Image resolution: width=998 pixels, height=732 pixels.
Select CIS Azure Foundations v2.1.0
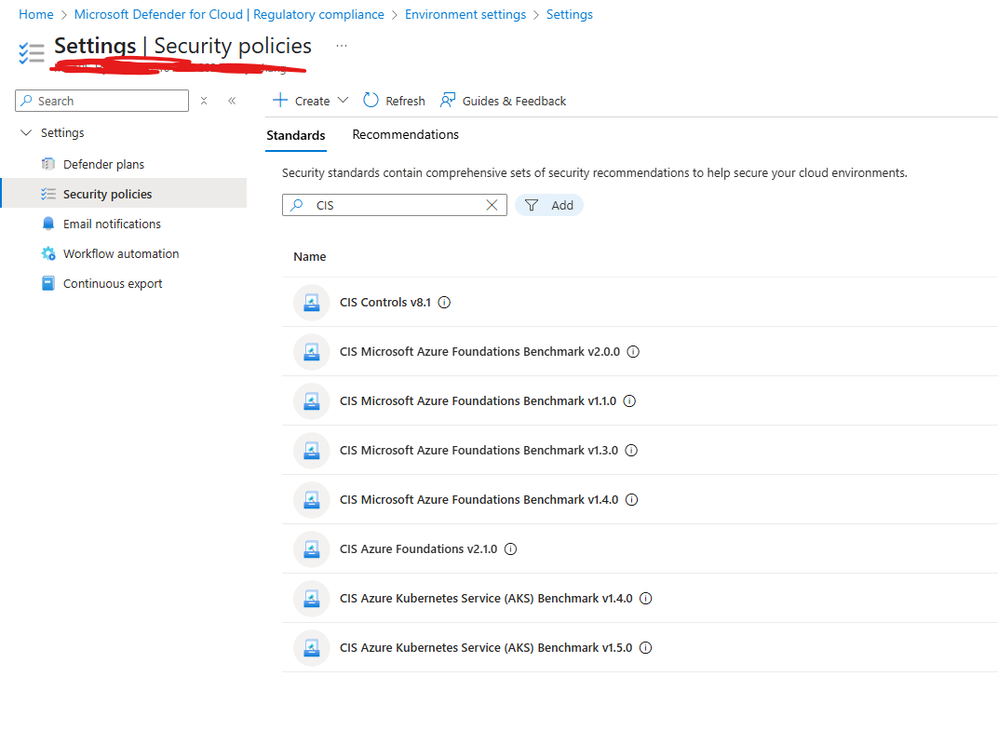pos(418,549)
